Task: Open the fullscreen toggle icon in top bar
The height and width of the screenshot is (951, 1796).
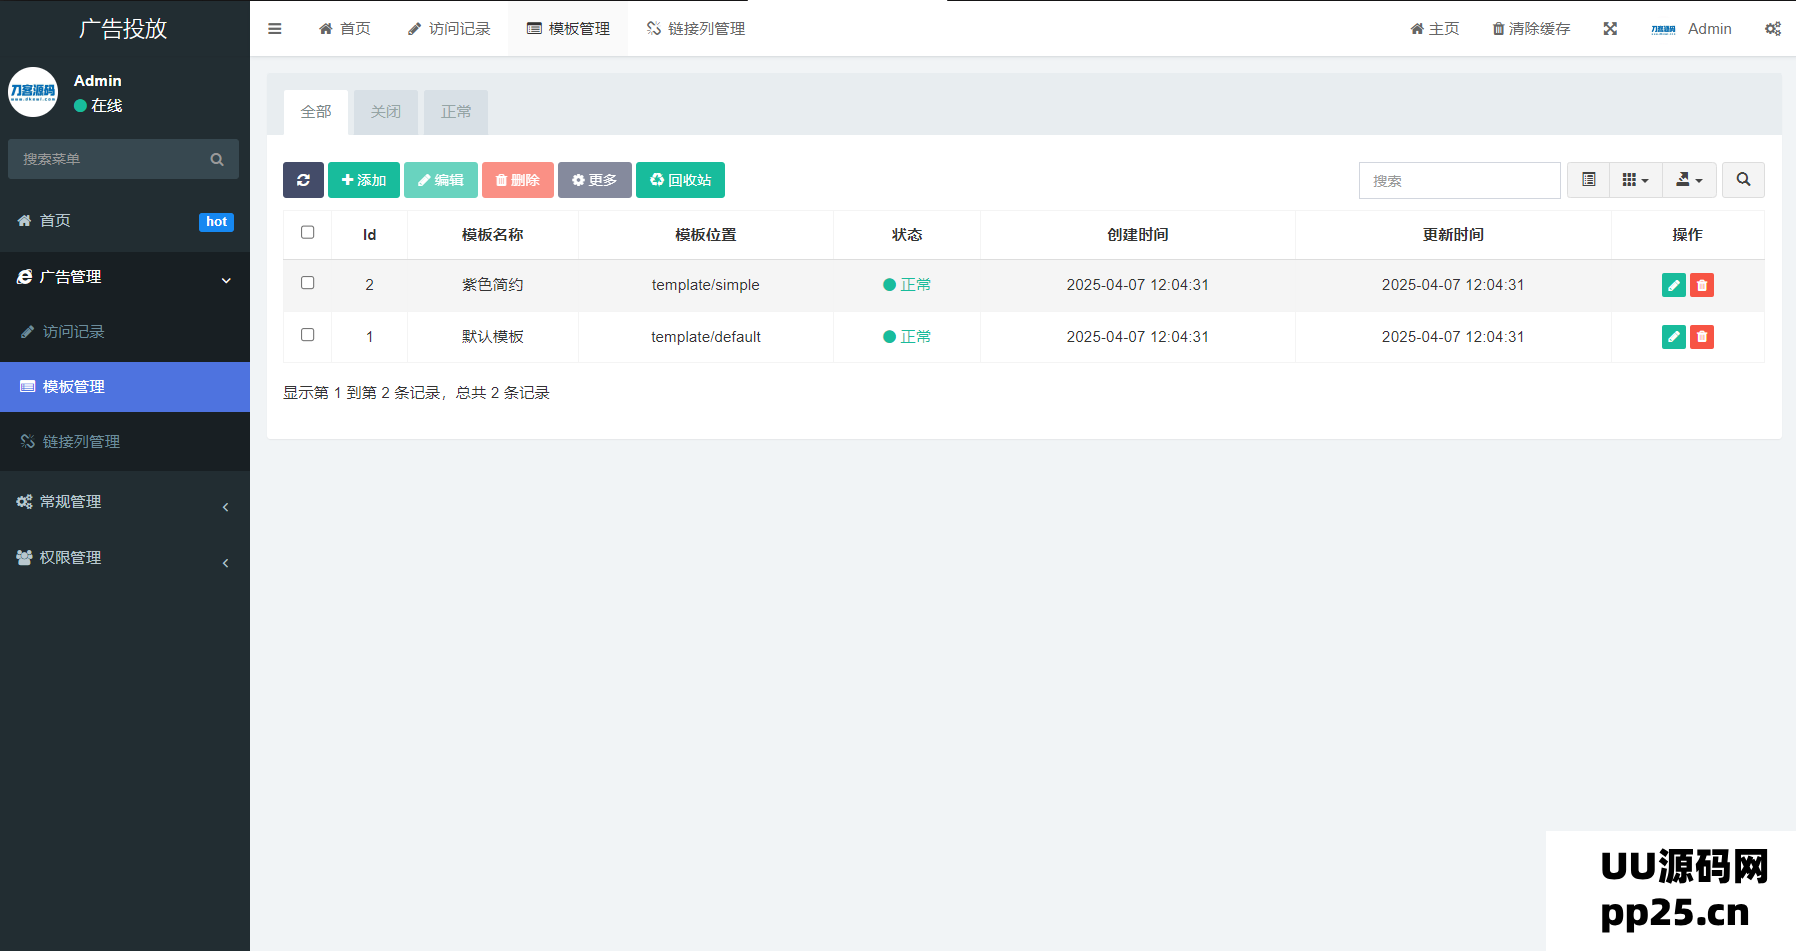Action: tap(1610, 29)
